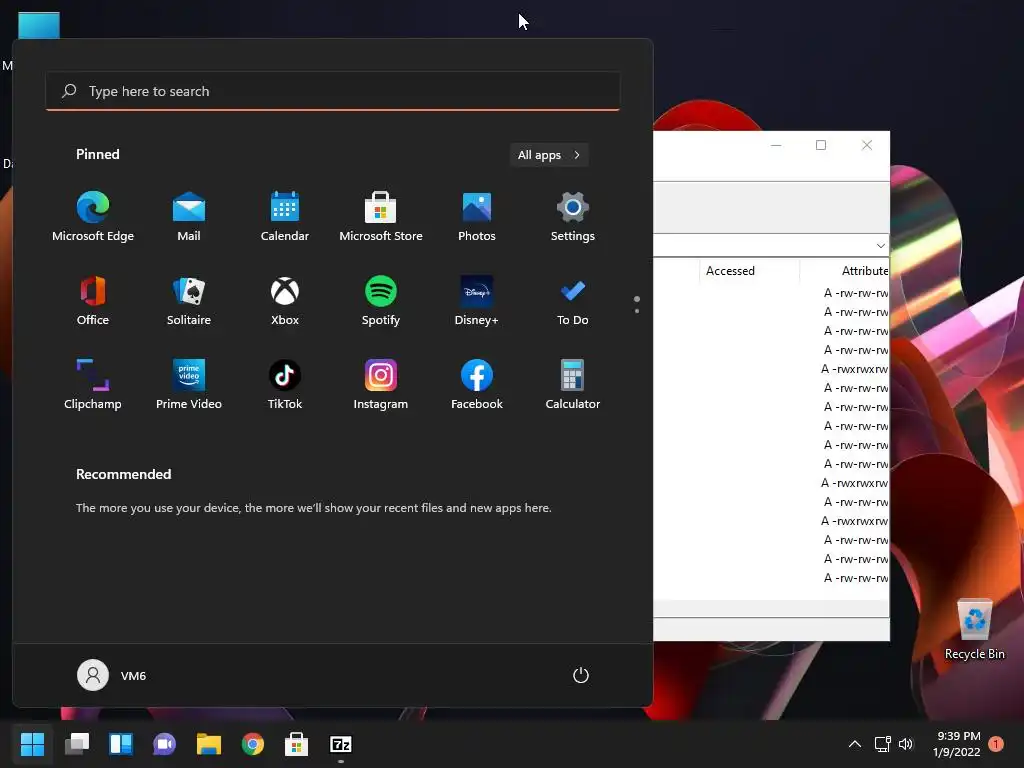1024x768 pixels.
Task: Launch the Clipchamp video editor
Action: click(x=93, y=385)
